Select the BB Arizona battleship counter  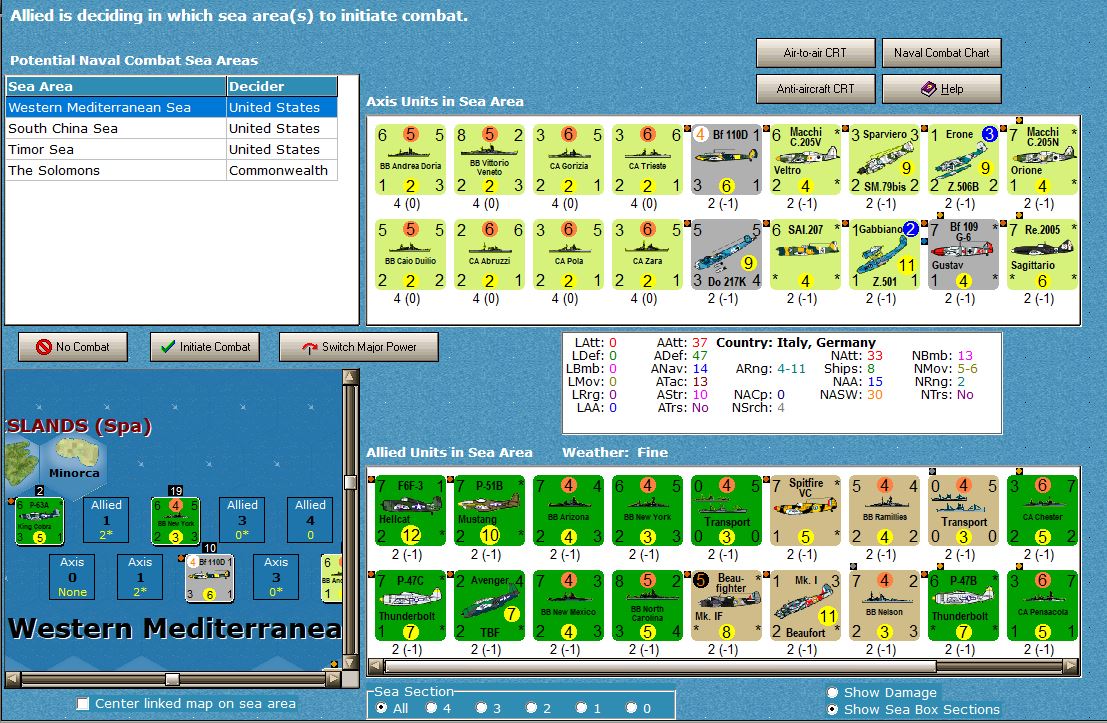click(568, 510)
